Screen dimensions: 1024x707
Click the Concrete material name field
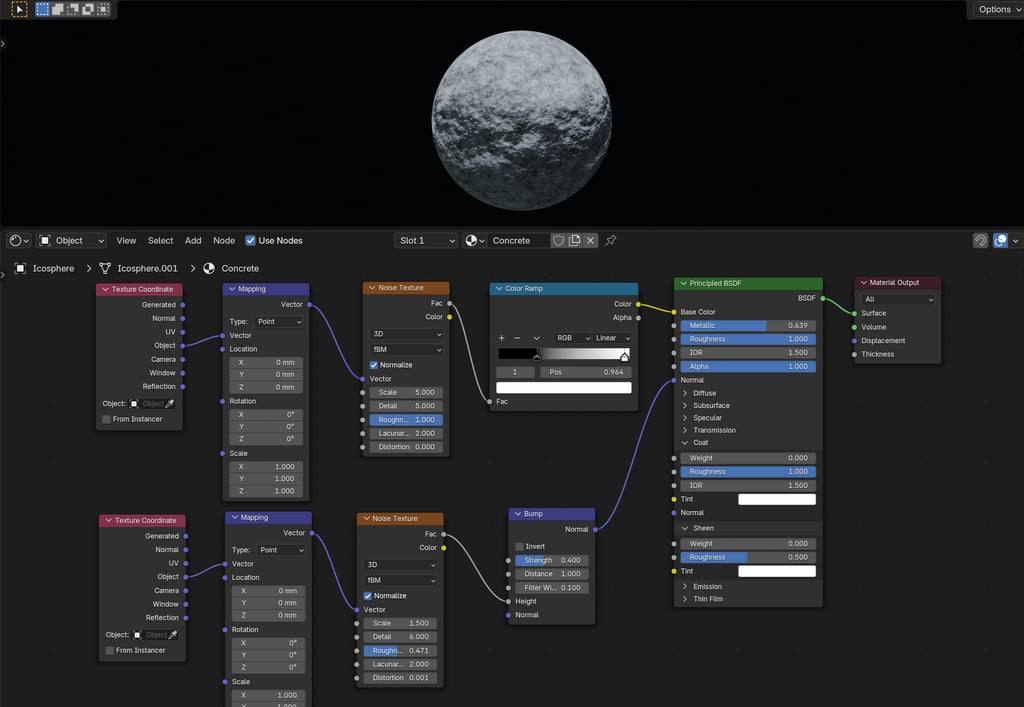[x=519, y=241]
